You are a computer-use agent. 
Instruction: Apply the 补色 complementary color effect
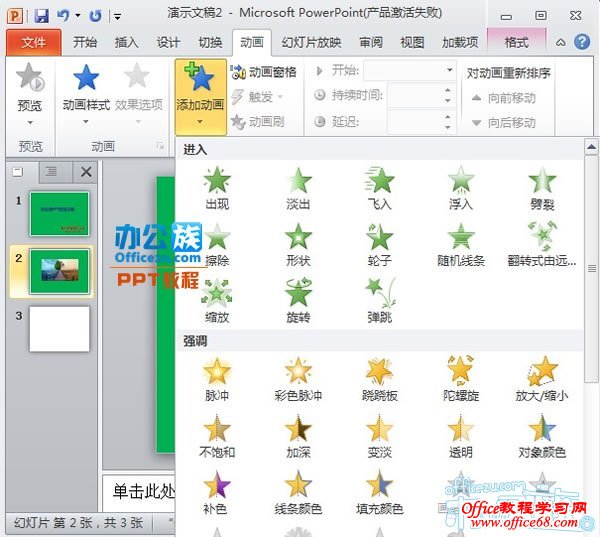[x=217, y=492]
